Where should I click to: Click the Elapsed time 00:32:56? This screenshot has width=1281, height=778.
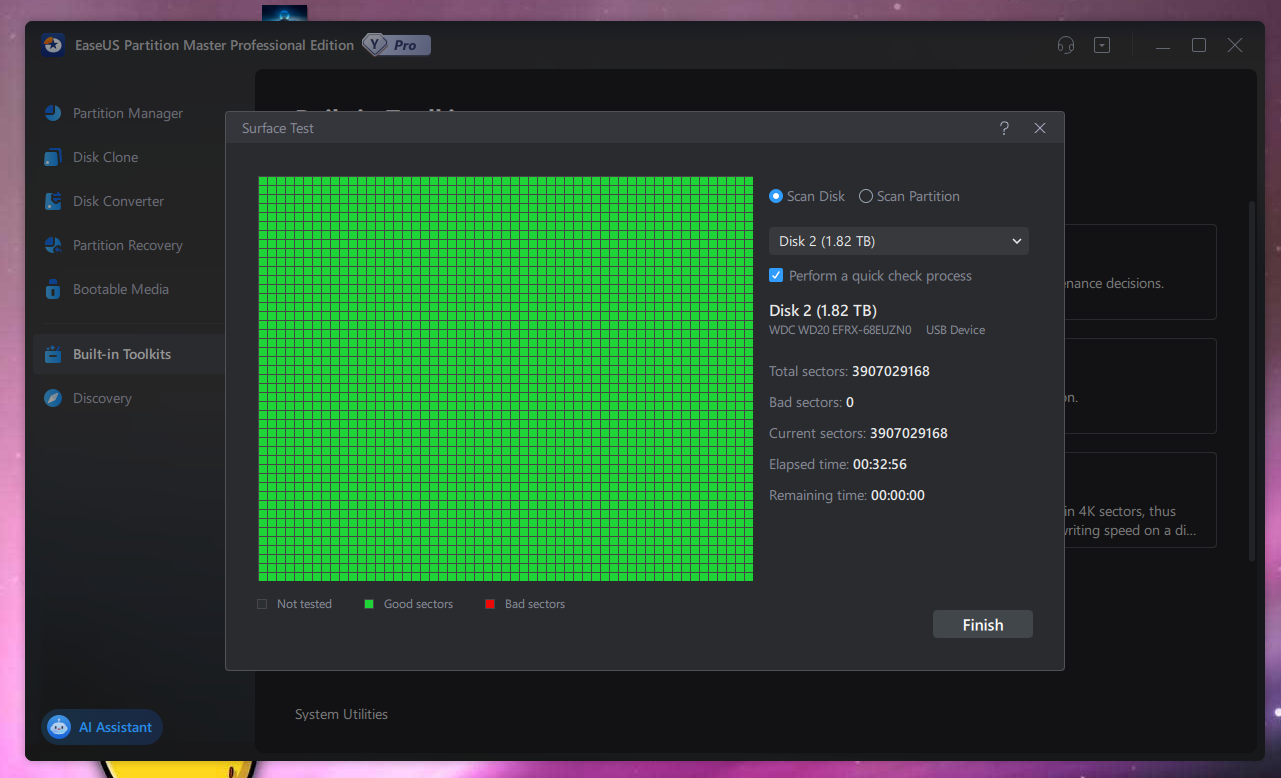point(880,464)
